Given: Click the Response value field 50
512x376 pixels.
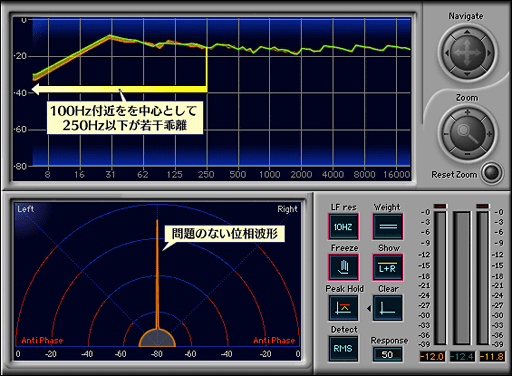Looking at the screenshot, I should 387,354.
